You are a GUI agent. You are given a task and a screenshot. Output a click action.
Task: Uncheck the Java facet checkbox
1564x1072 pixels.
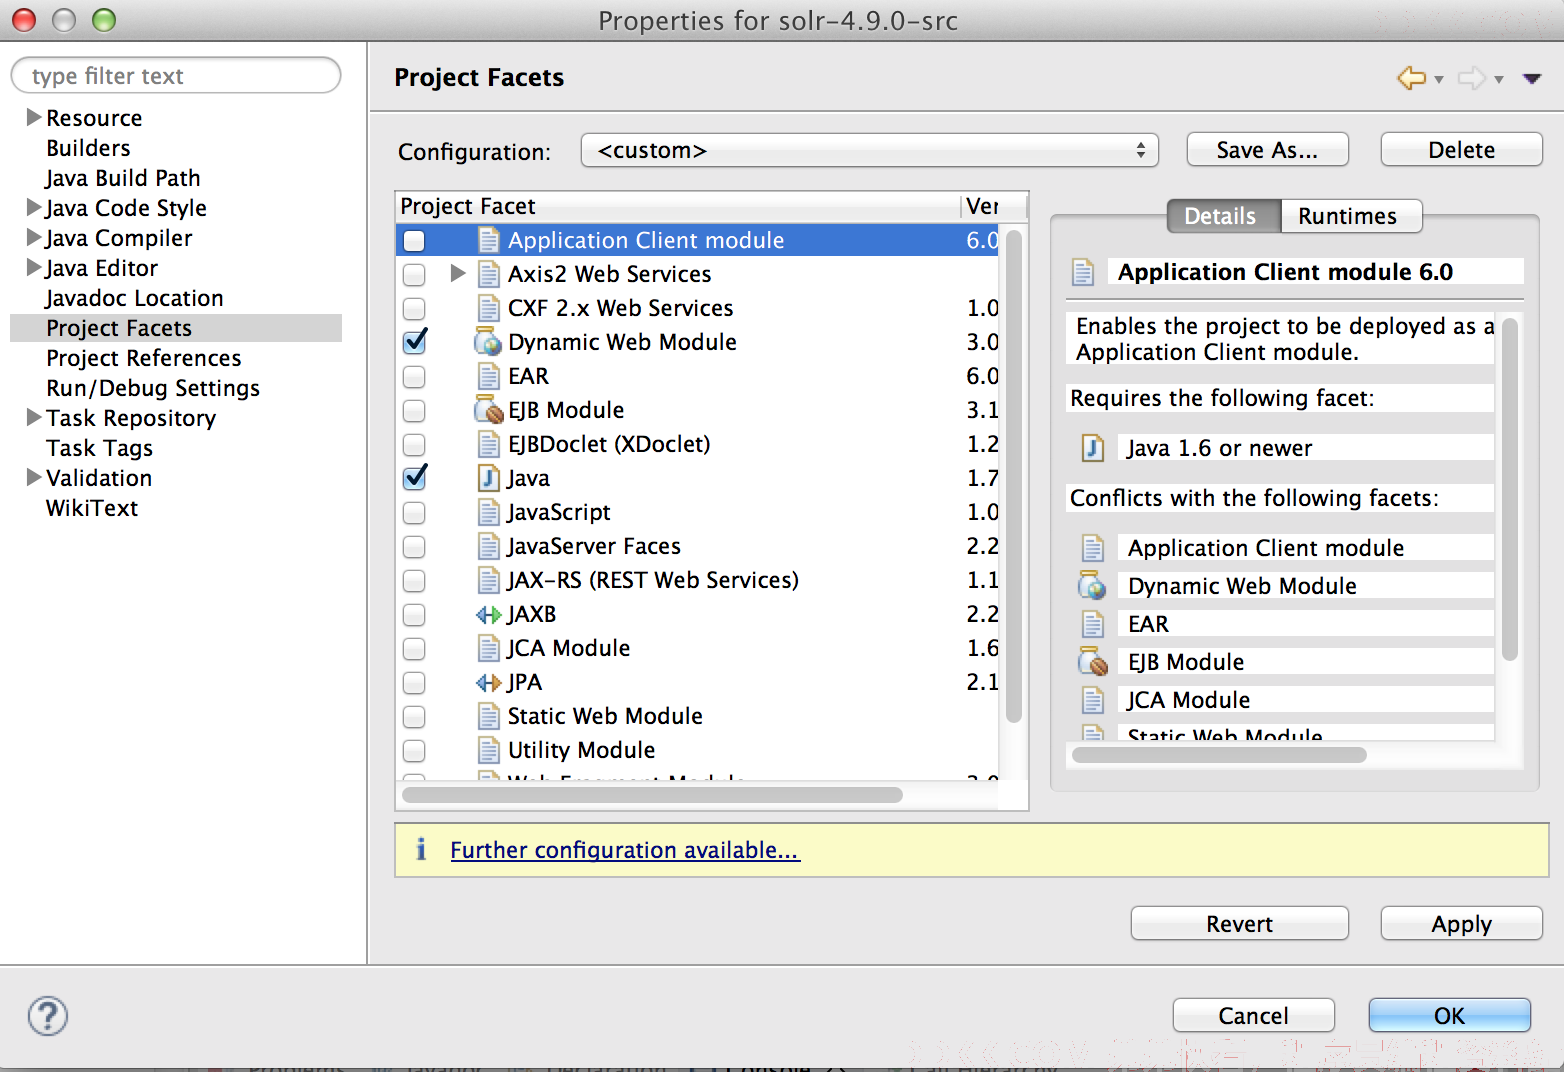point(414,478)
